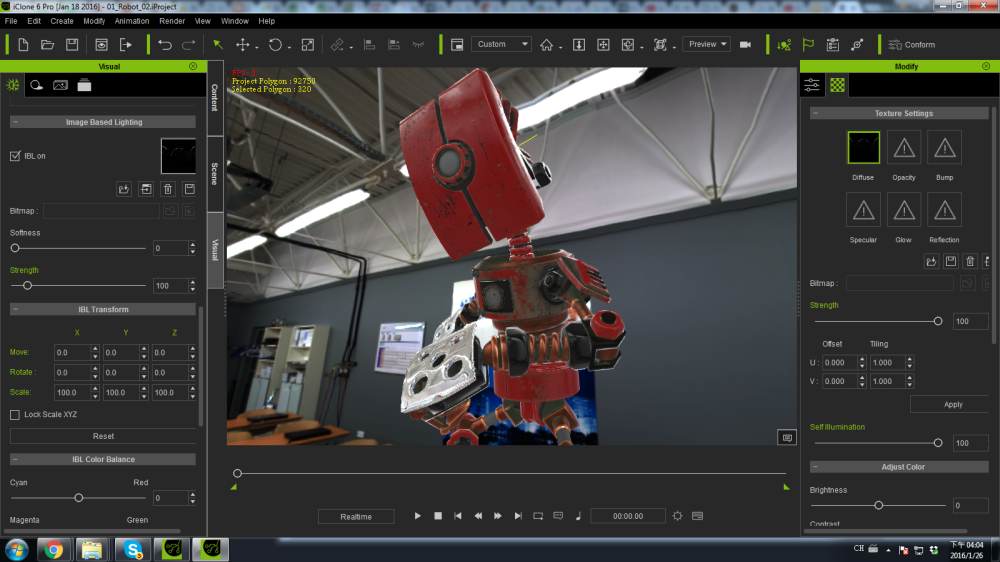Enable Lock Scale XYZ checkbox
Viewport: 1000px width, 562px height.
[15, 414]
